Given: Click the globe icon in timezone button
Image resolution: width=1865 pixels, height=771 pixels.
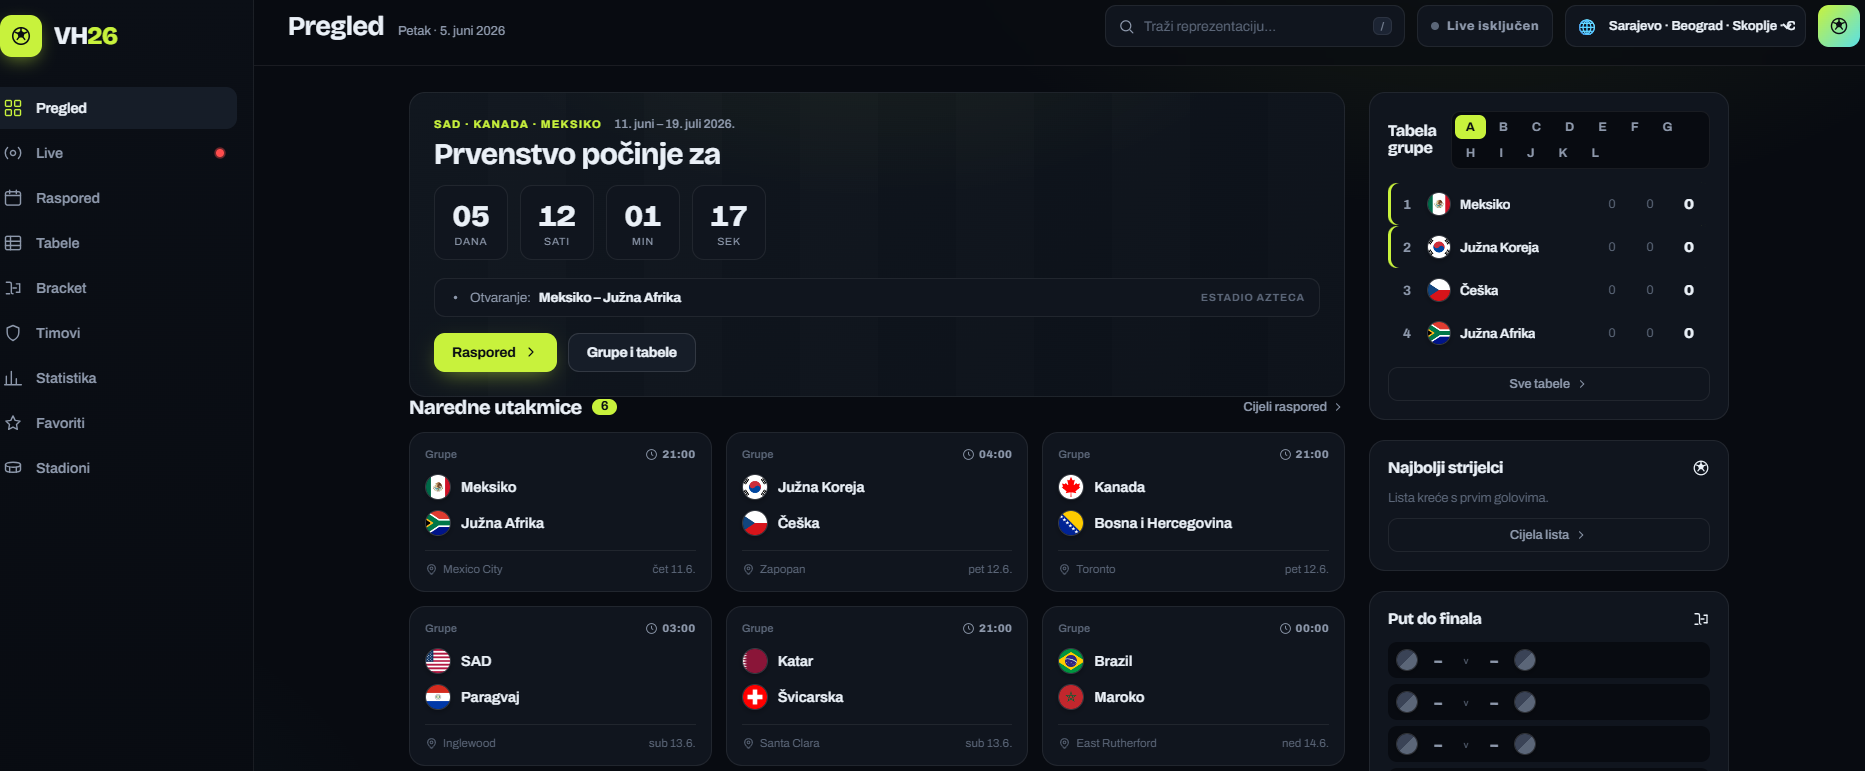Looking at the screenshot, I should tap(1587, 27).
